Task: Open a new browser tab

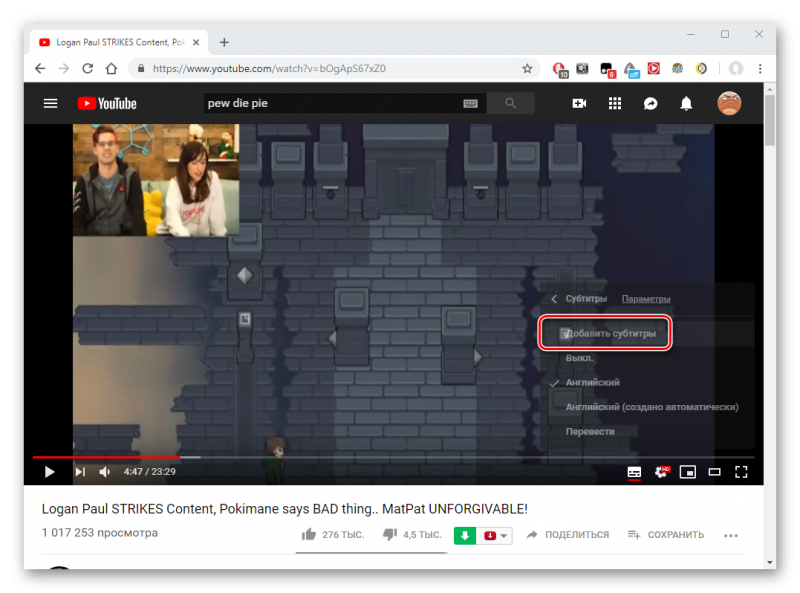Action: [x=224, y=42]
